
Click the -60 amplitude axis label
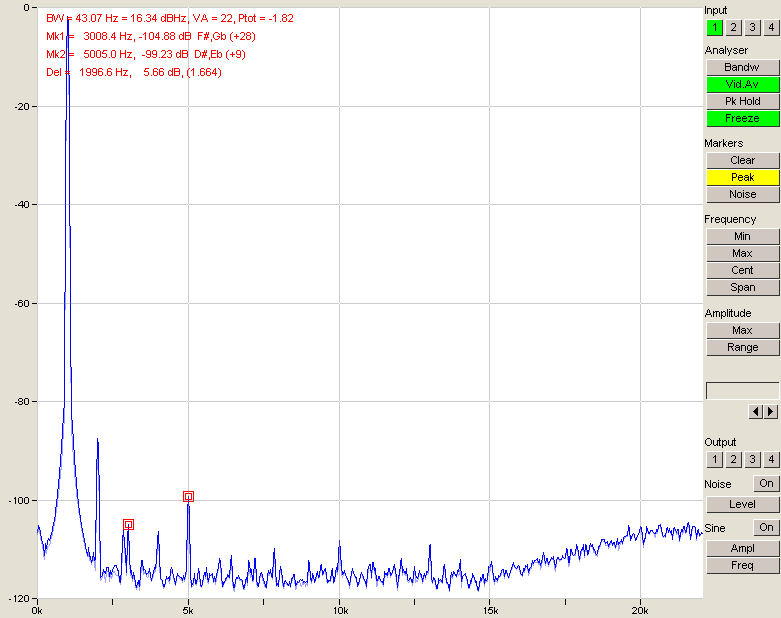(22, 303)
